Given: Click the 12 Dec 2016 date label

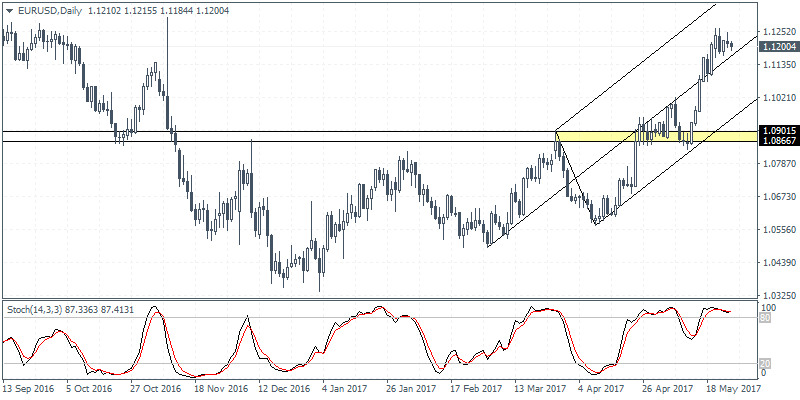Looking at the screenshot, I should (x=284, y=388).
